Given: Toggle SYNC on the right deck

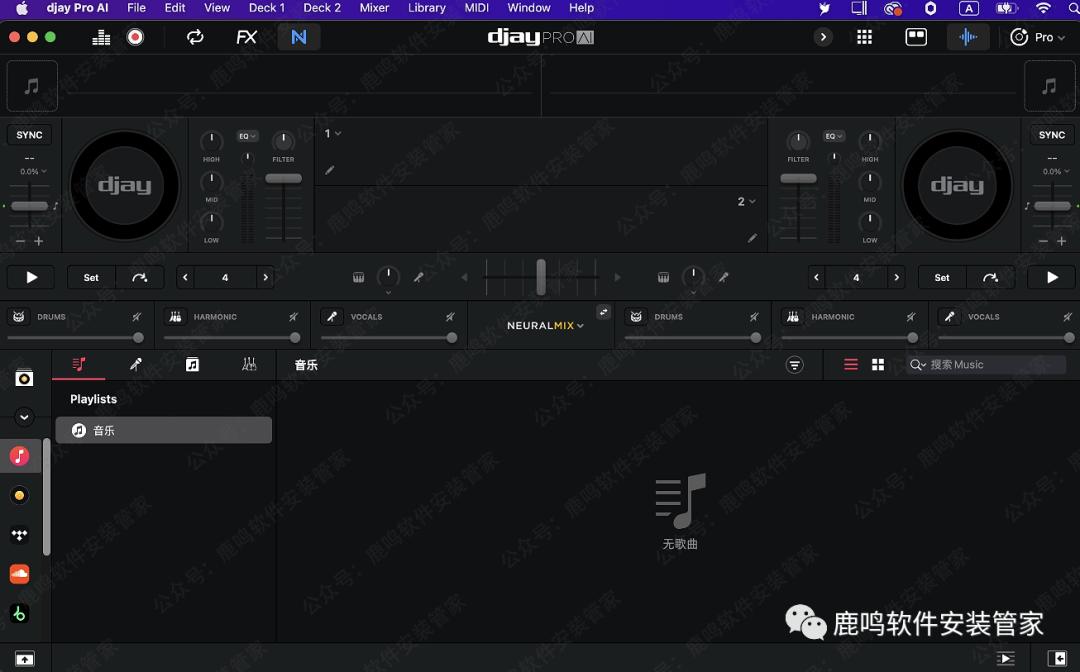Looking at the screenshot, I should [1052, 135].
